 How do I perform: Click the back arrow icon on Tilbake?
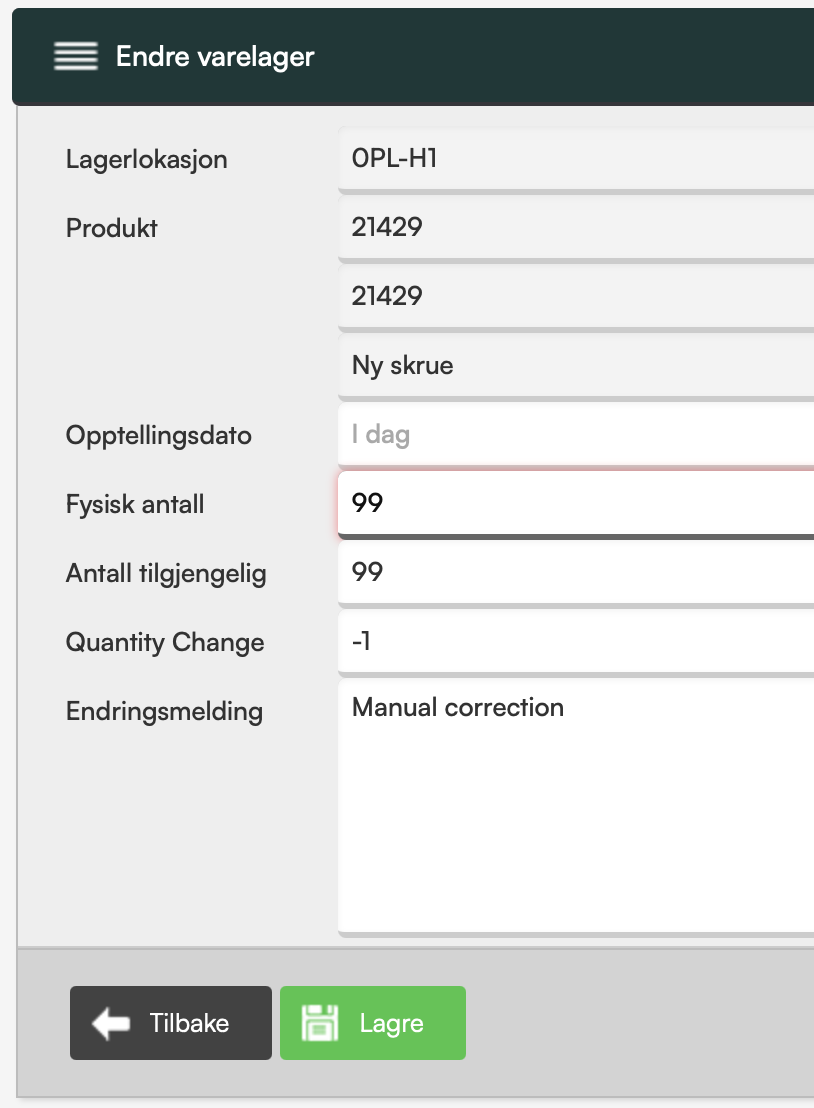coord(111,1023)
